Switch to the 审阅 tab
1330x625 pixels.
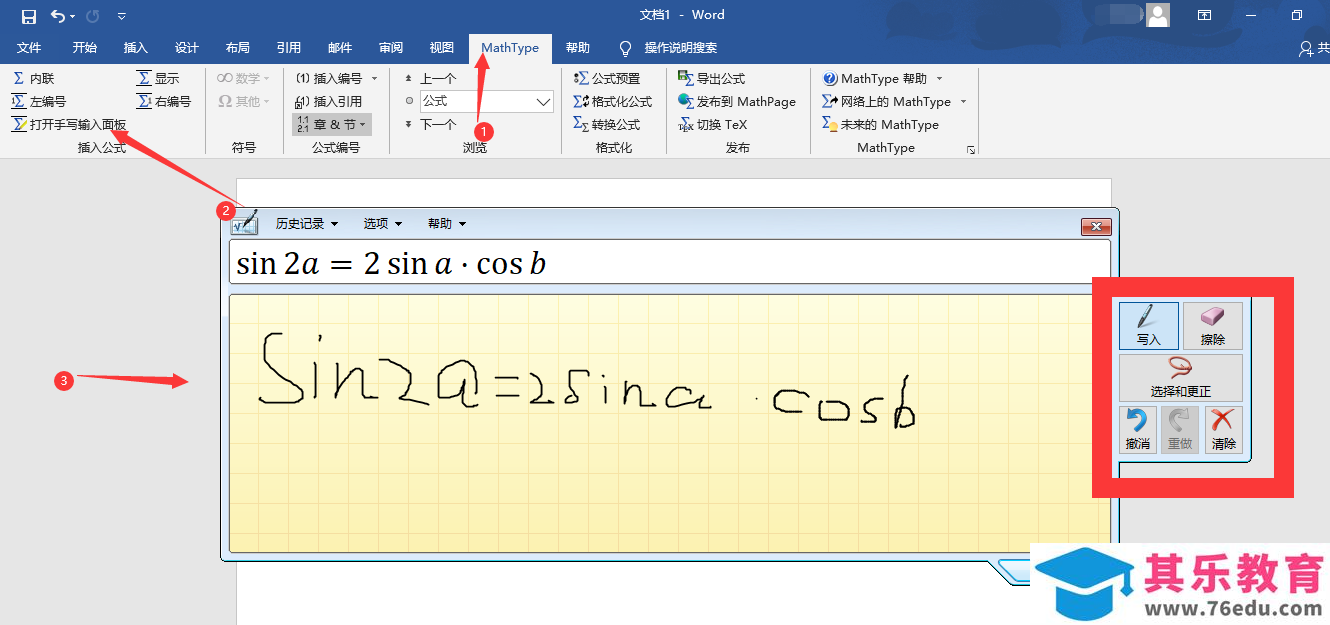coord(391,48)
